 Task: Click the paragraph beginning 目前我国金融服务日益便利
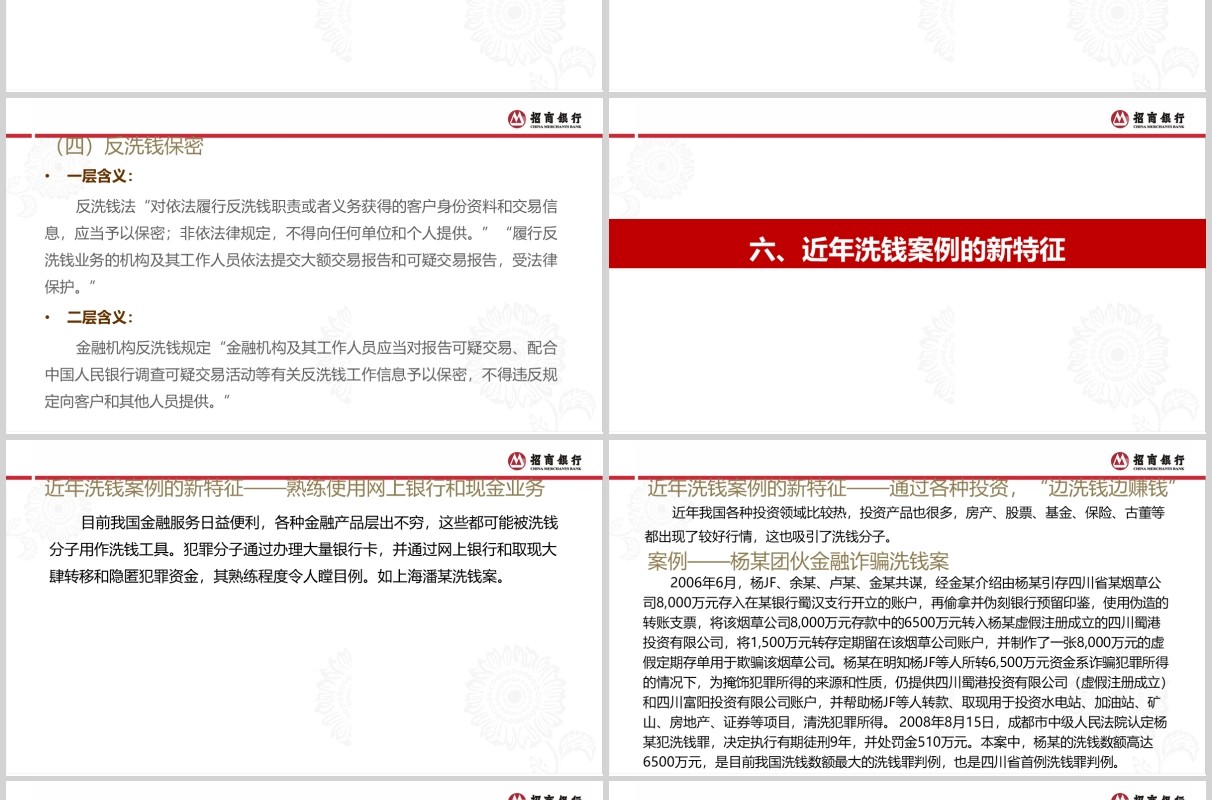tap(303, 549)
